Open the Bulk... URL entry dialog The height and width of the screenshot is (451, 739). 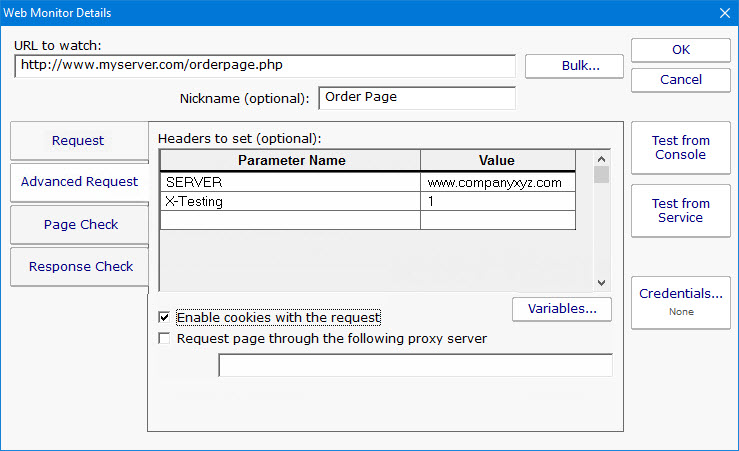(575, 66)
